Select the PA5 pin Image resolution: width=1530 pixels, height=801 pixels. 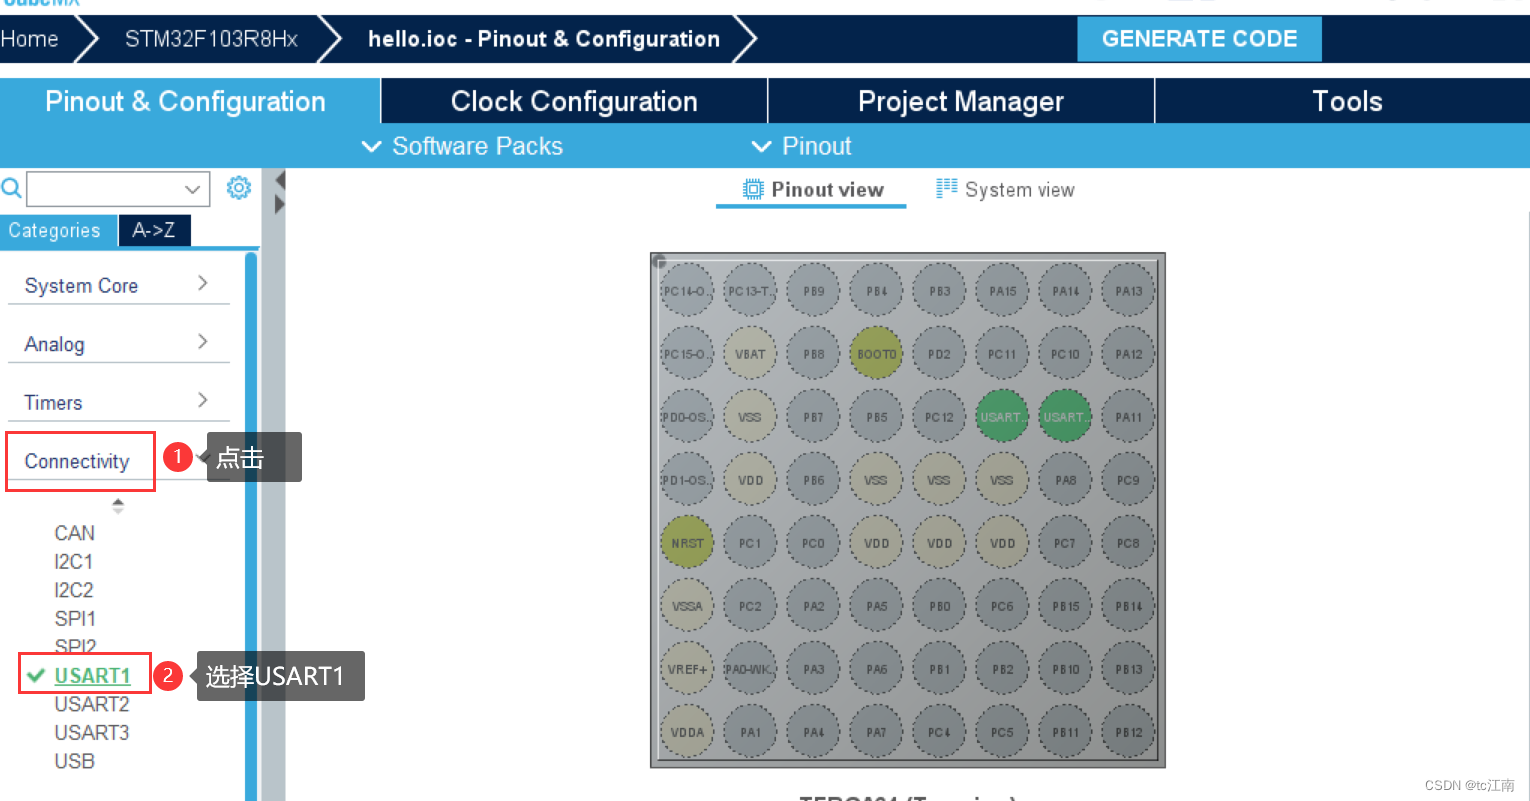point(876,606)
